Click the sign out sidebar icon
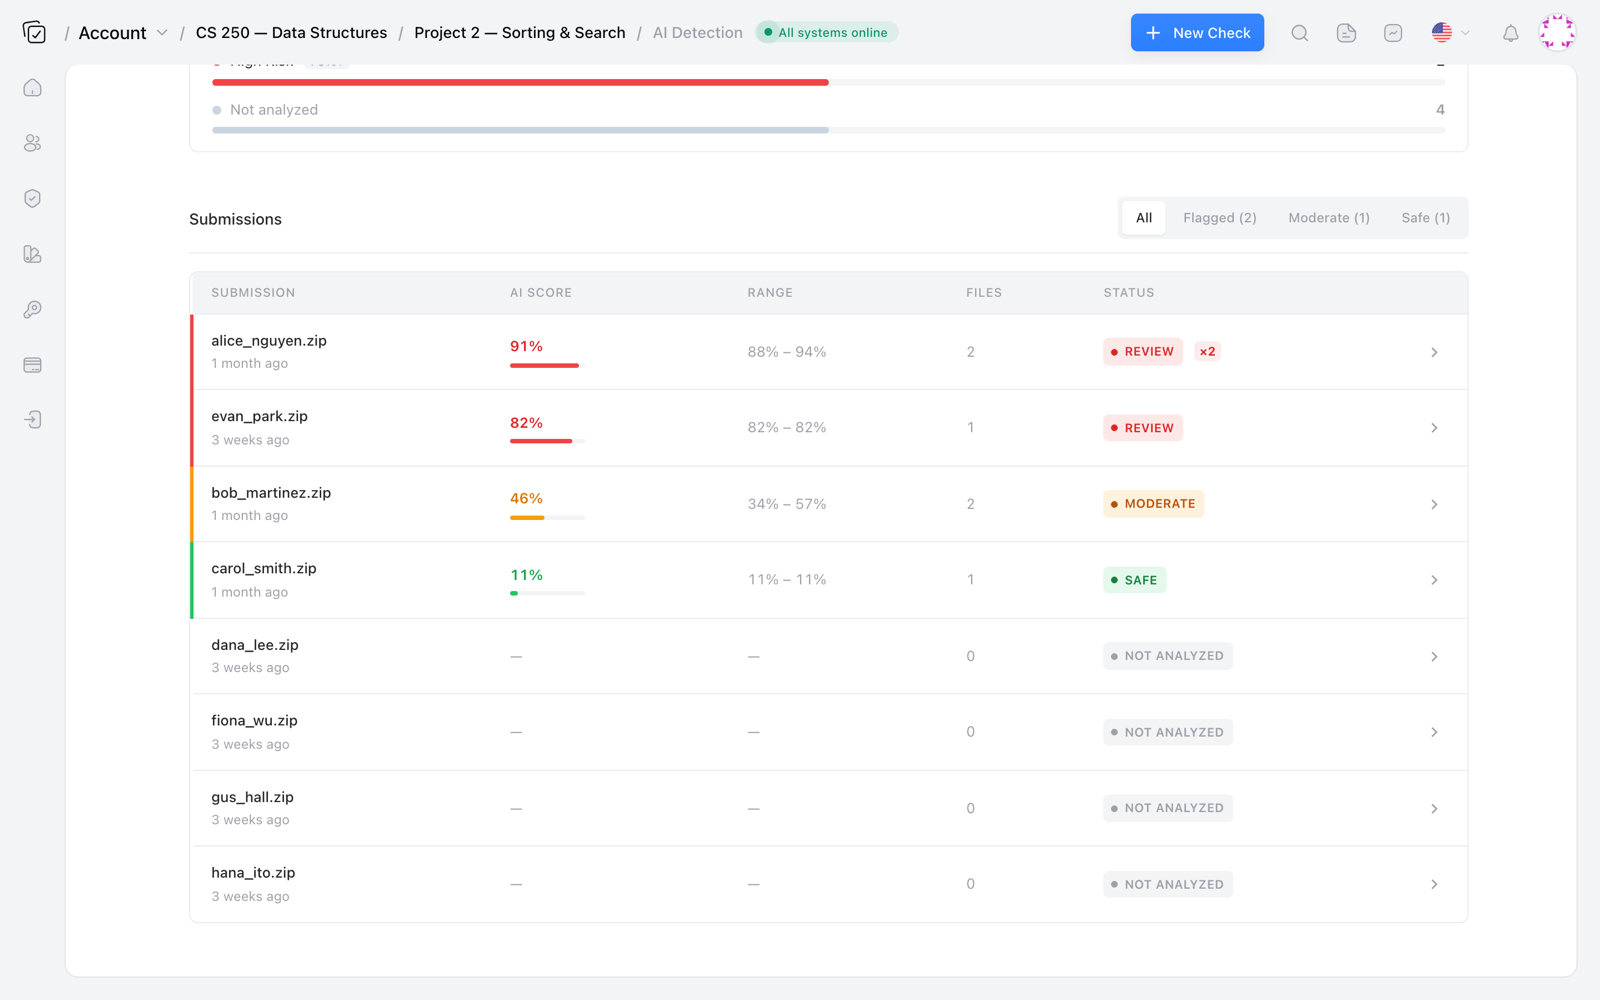Viewport: 1600px width, 1000px height. pyautogui.click(x=33, y=420)
